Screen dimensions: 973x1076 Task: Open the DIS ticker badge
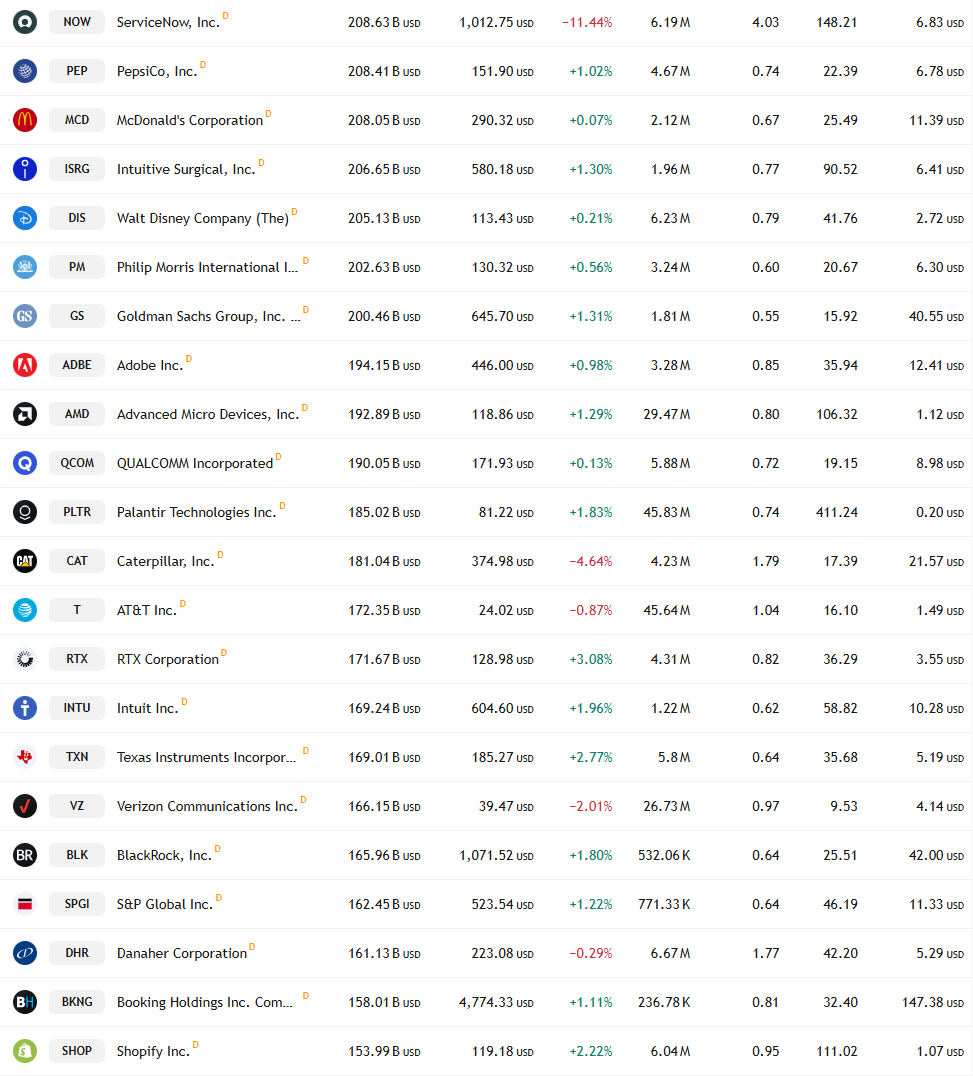click(x=77, y=218)
